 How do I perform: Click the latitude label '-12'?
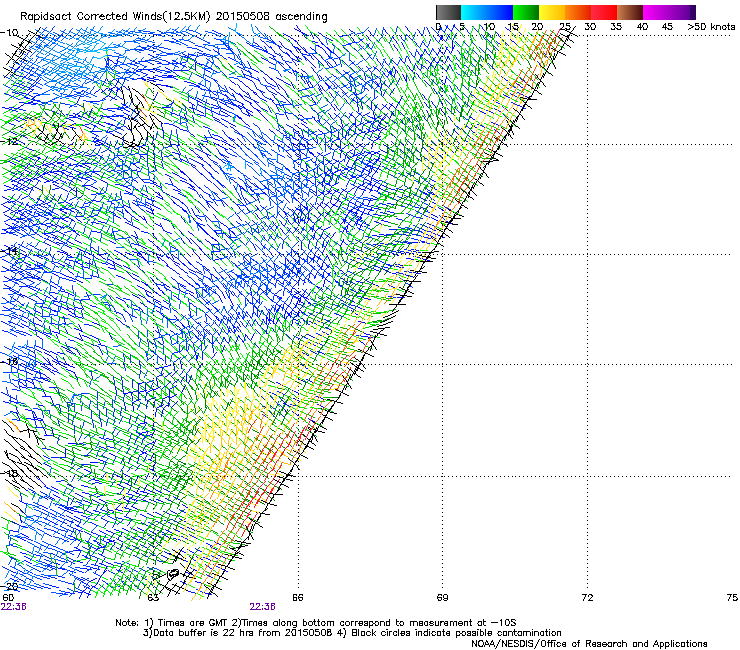(9, 141)
